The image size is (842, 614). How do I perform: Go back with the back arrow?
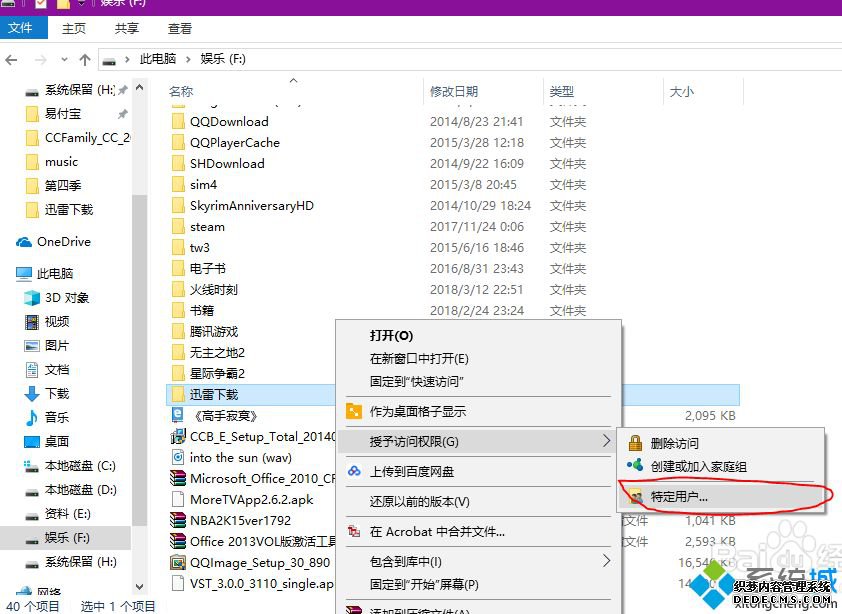click(12, 60)
